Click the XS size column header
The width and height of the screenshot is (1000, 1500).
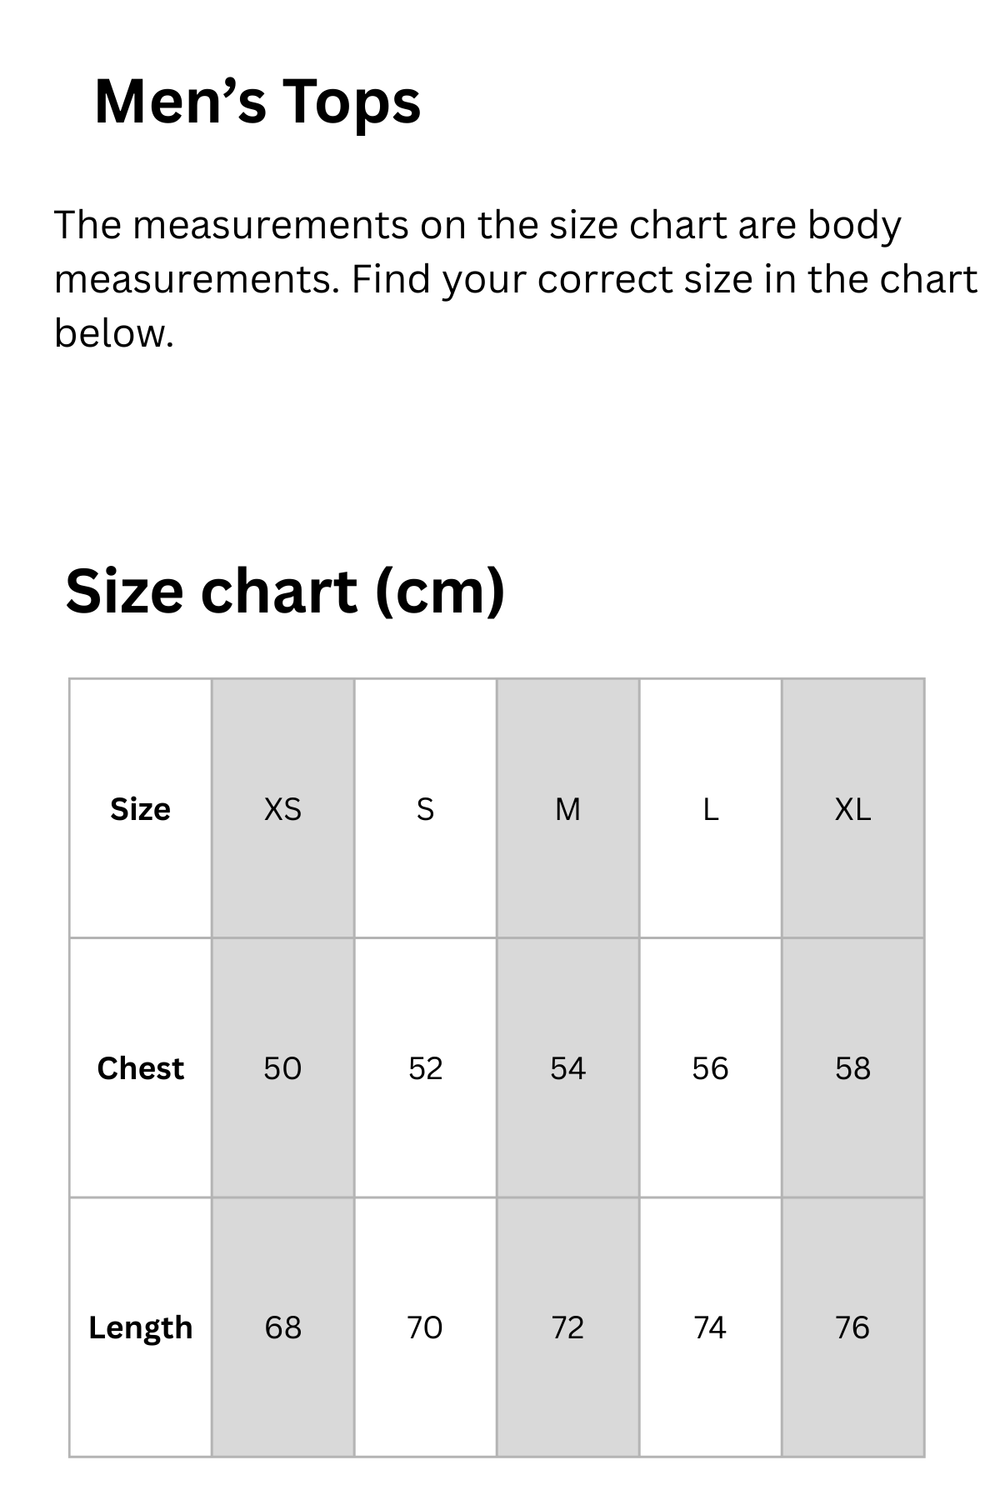click(283, 809)
